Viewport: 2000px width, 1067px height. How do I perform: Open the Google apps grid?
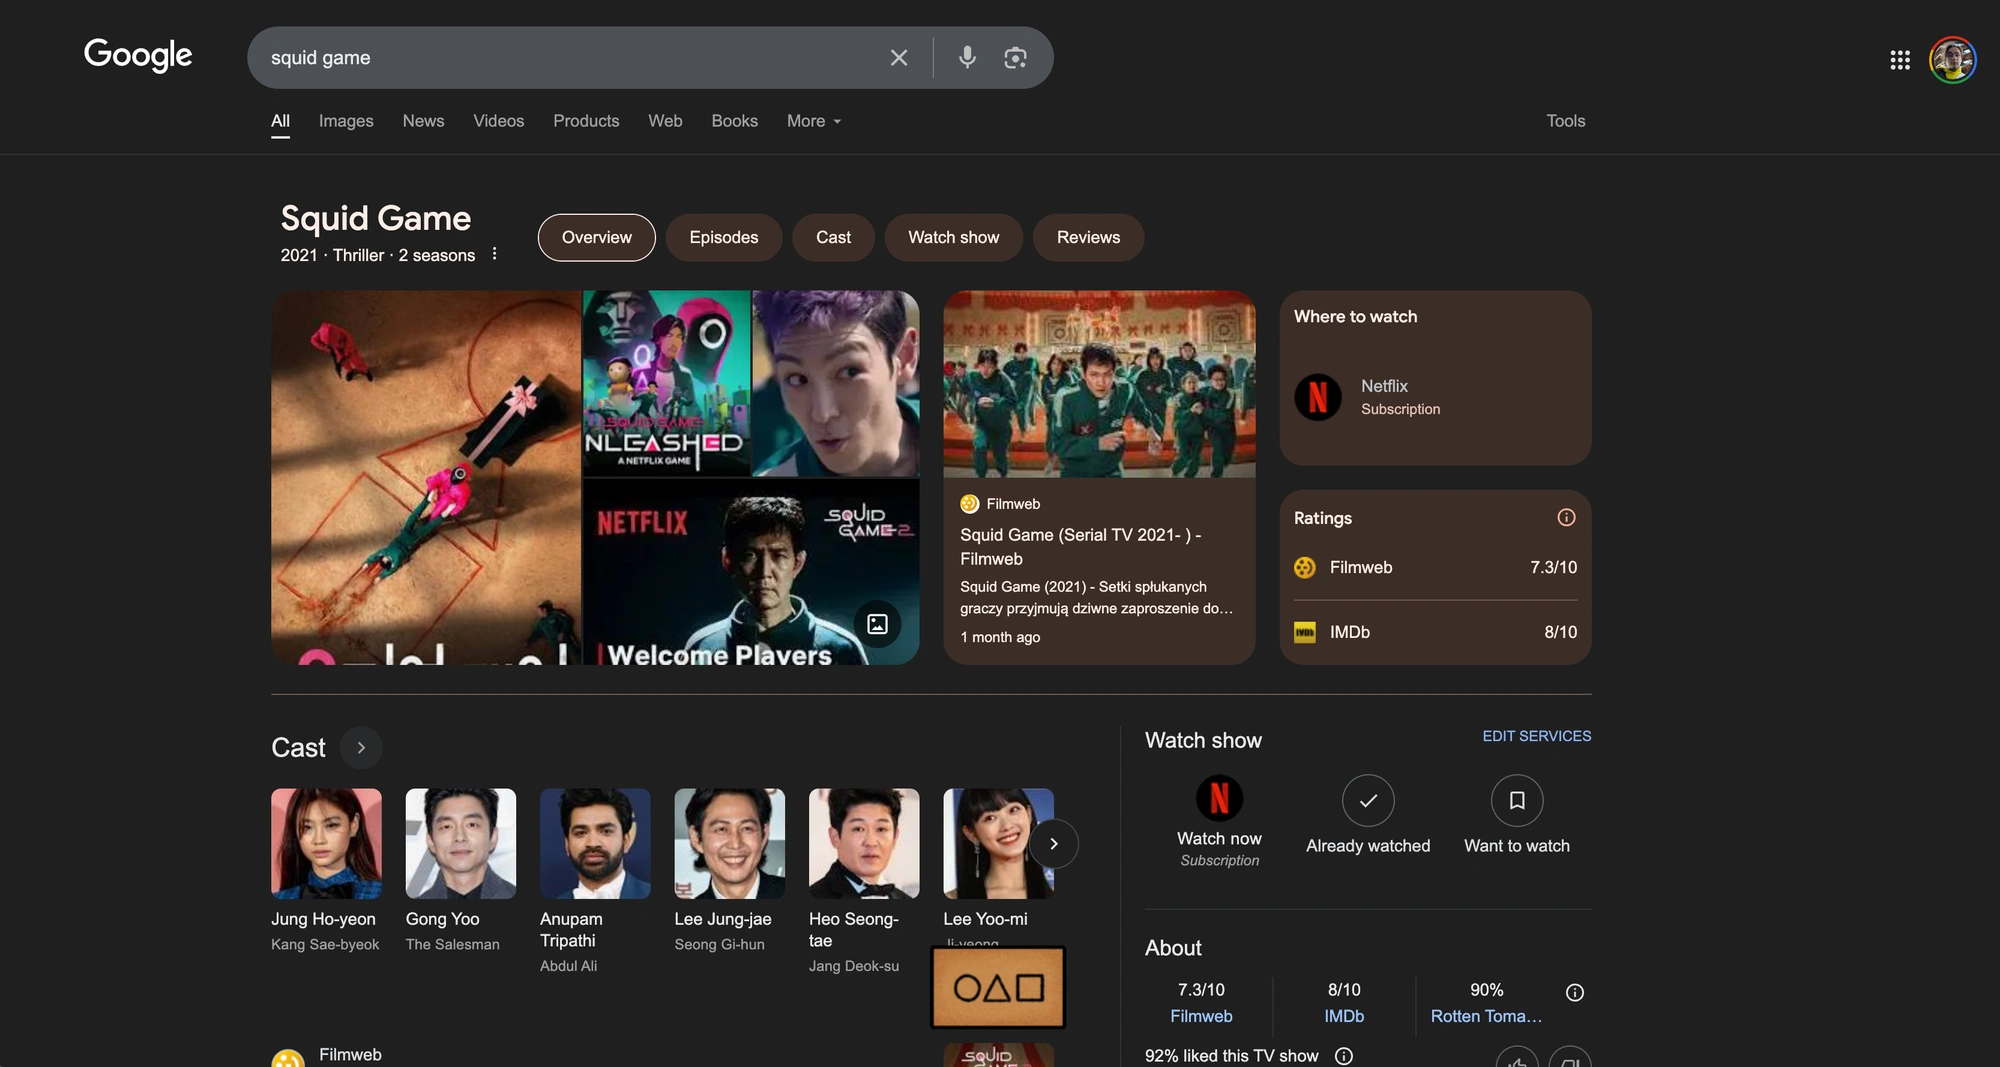click(1900, 60)
